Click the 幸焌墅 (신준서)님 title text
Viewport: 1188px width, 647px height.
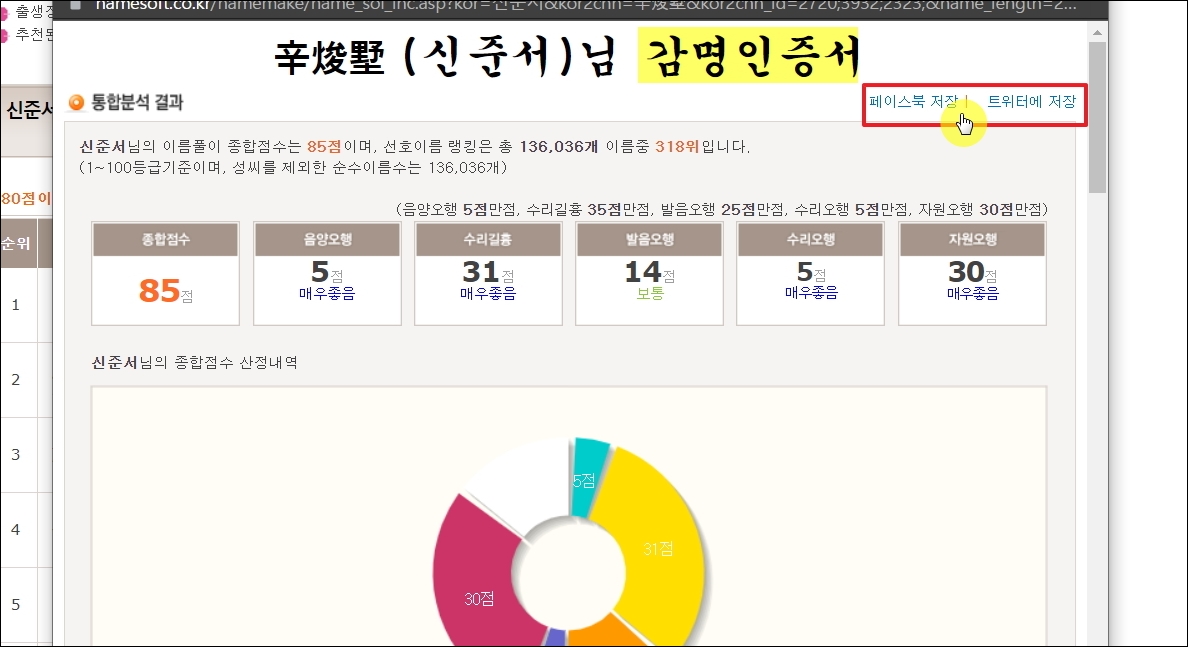(446, 57)
